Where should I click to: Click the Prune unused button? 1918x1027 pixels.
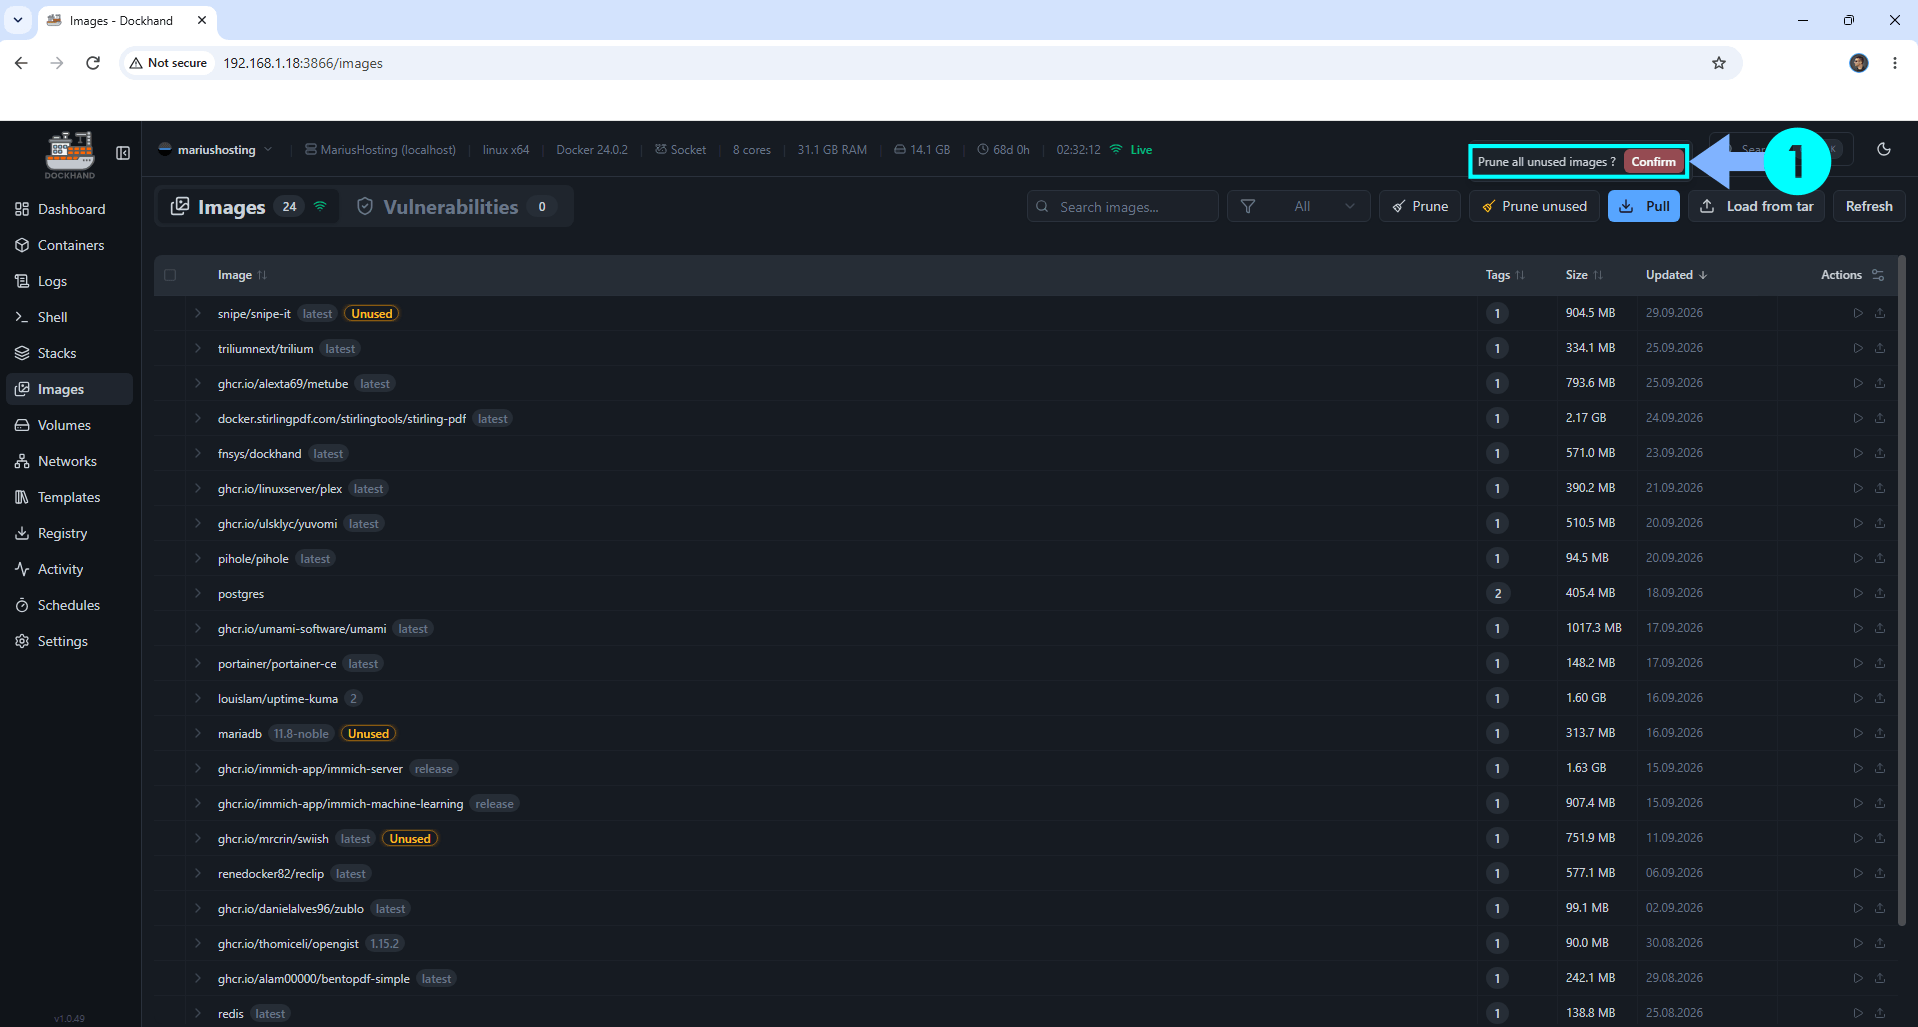coord(1534,206)
